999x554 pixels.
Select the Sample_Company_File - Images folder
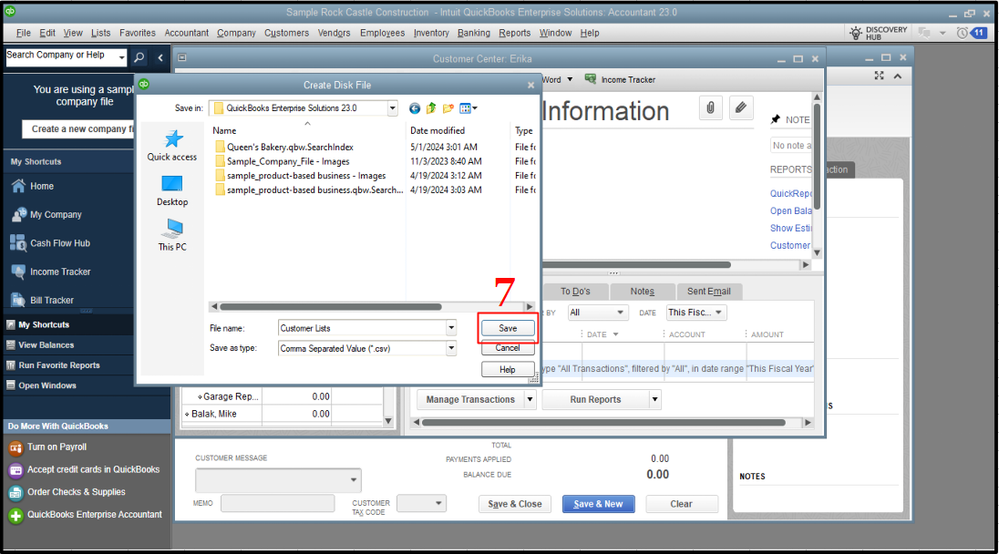tap(287, 161)
